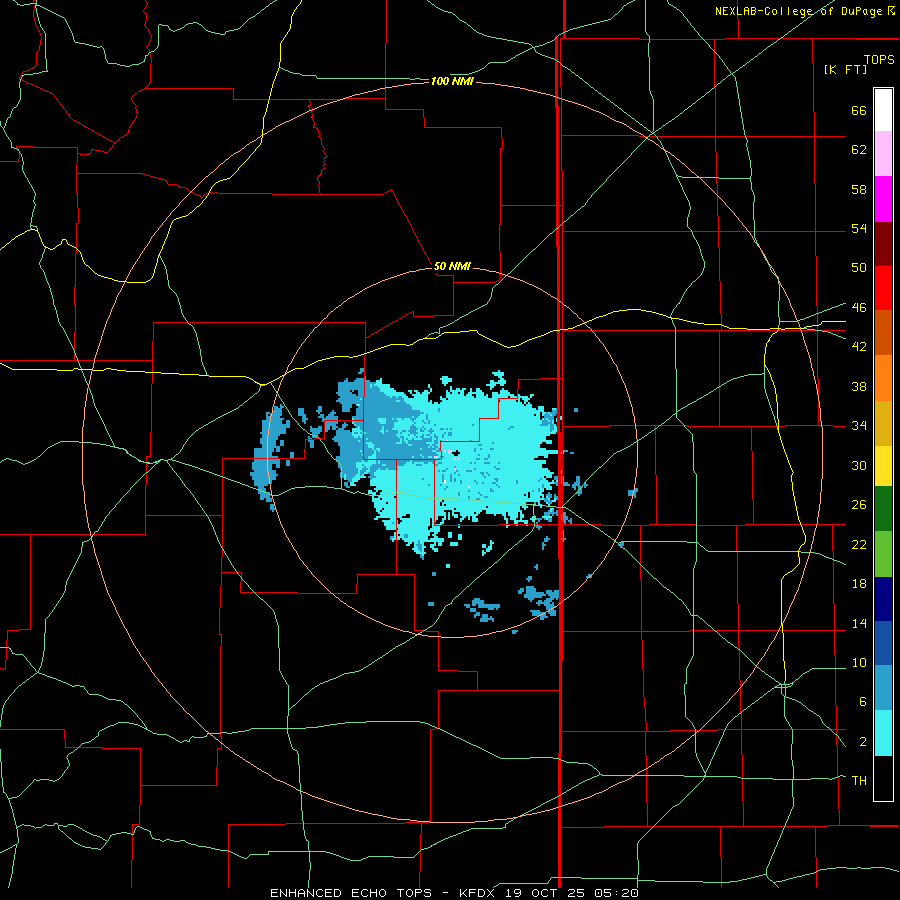Click the legend value 58
Image resolution: width=900 pixels, height=900 pixels.
coord(859,189)
